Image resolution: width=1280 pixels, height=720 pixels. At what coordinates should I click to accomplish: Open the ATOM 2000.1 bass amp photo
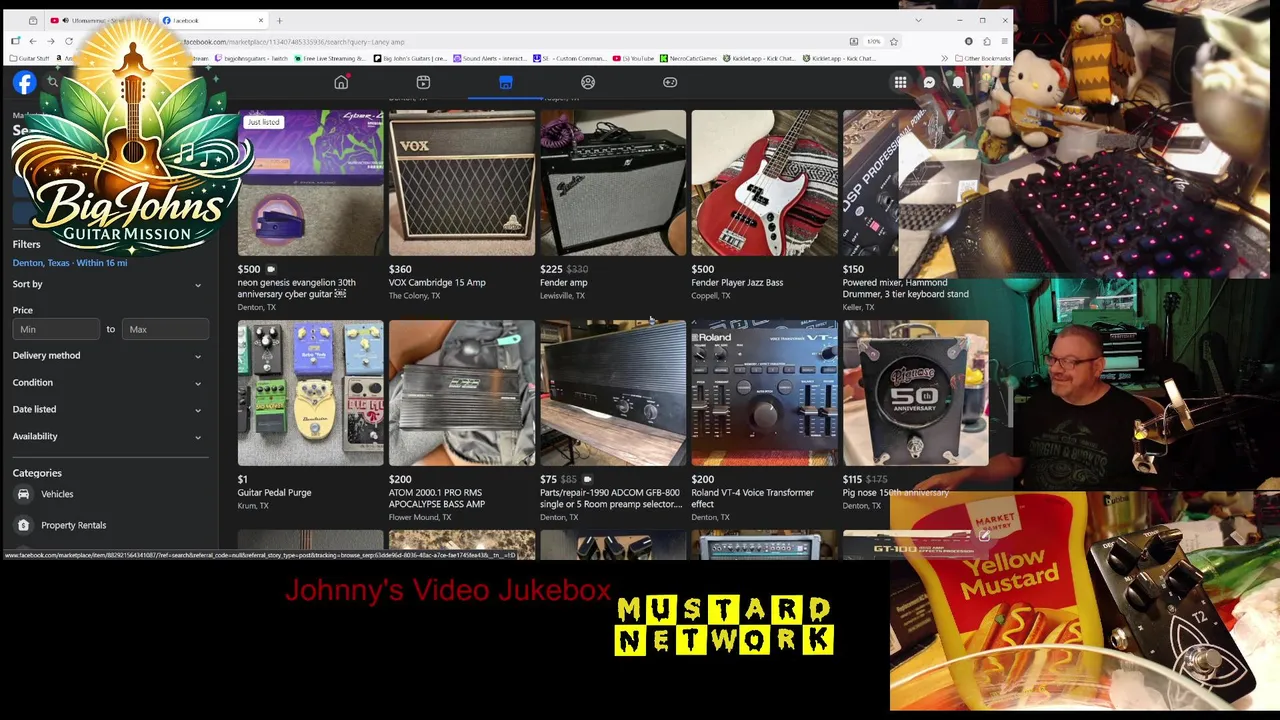click(x=462, y=393)
